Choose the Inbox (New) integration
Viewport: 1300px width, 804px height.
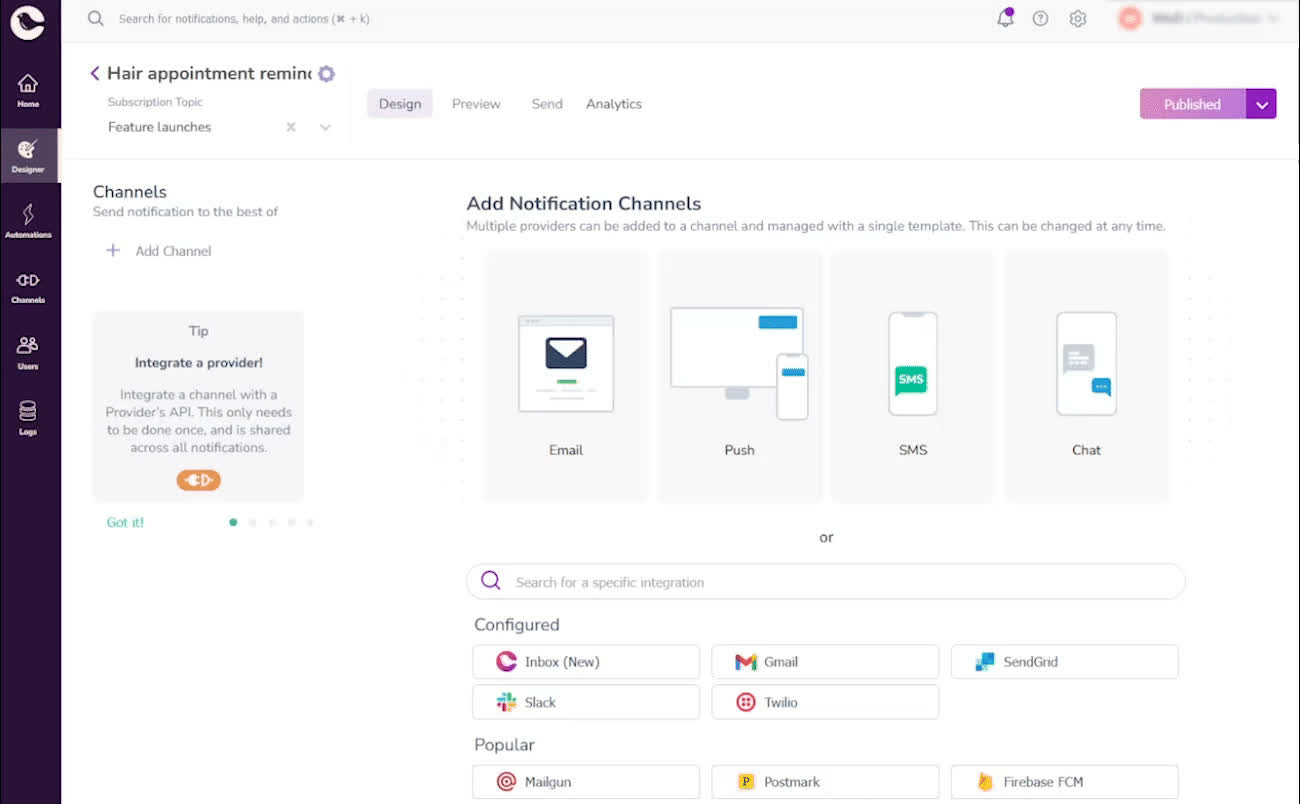coord(586,662)
